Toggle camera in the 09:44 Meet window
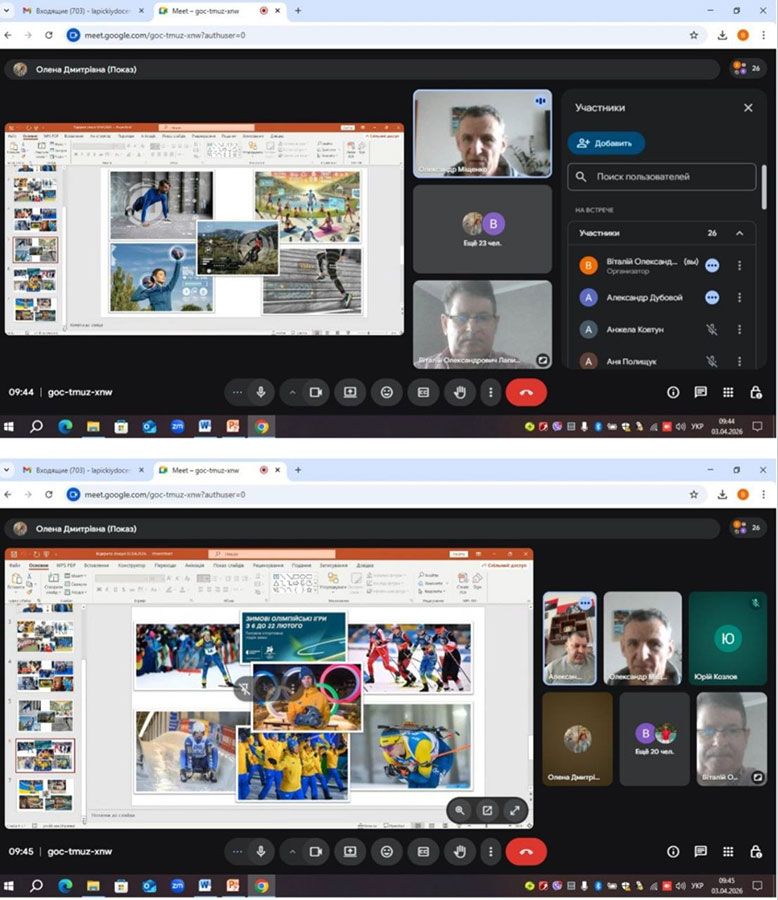 (315, 392)
